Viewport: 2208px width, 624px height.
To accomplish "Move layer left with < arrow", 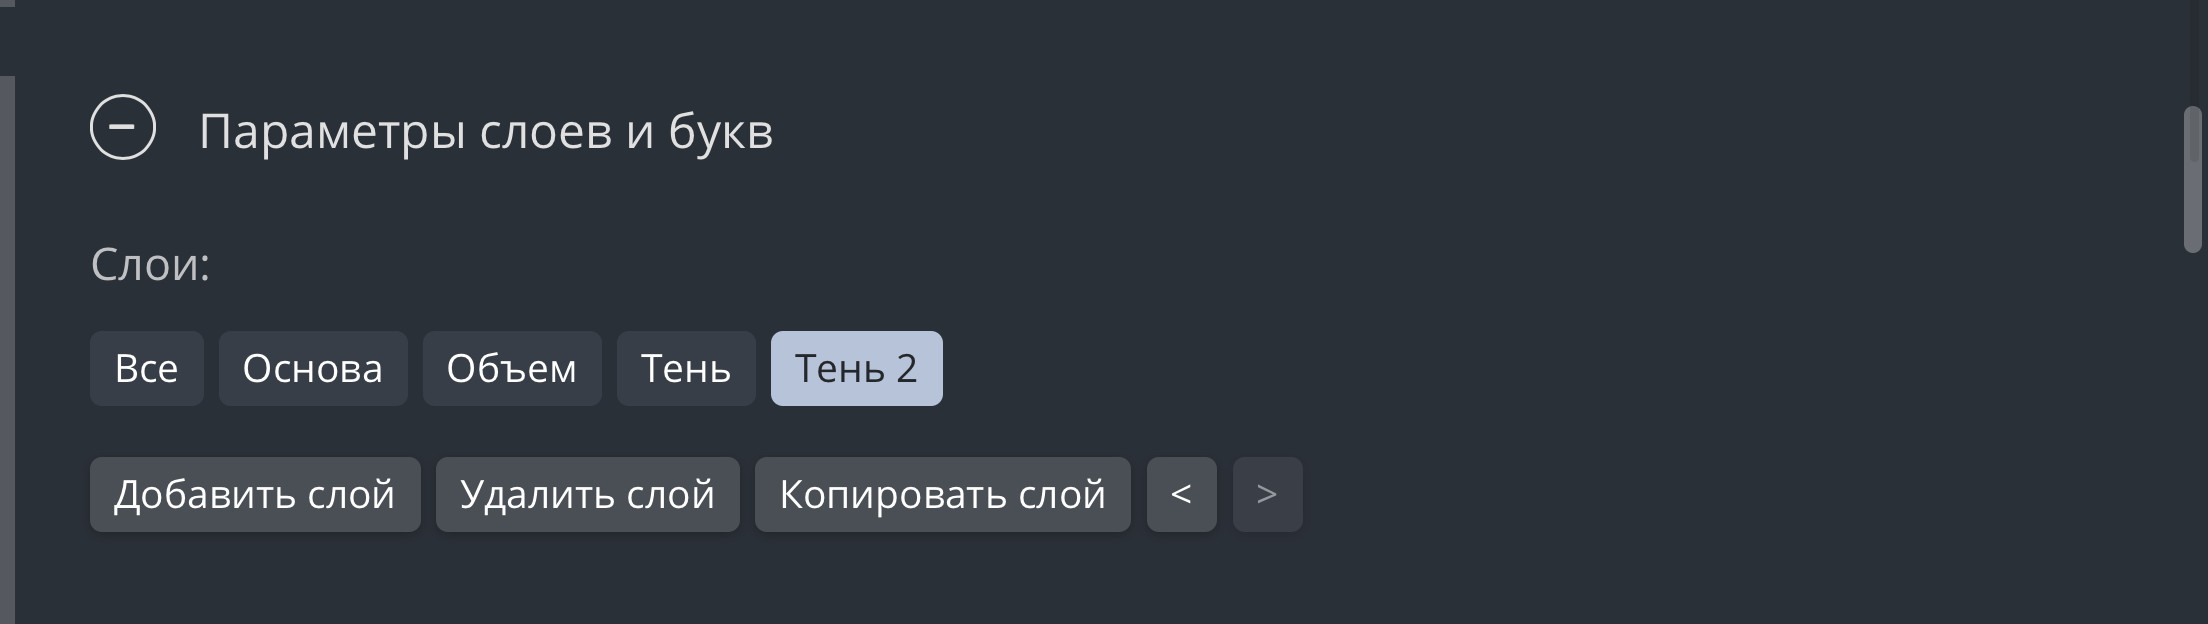I will click(1181, 494).
